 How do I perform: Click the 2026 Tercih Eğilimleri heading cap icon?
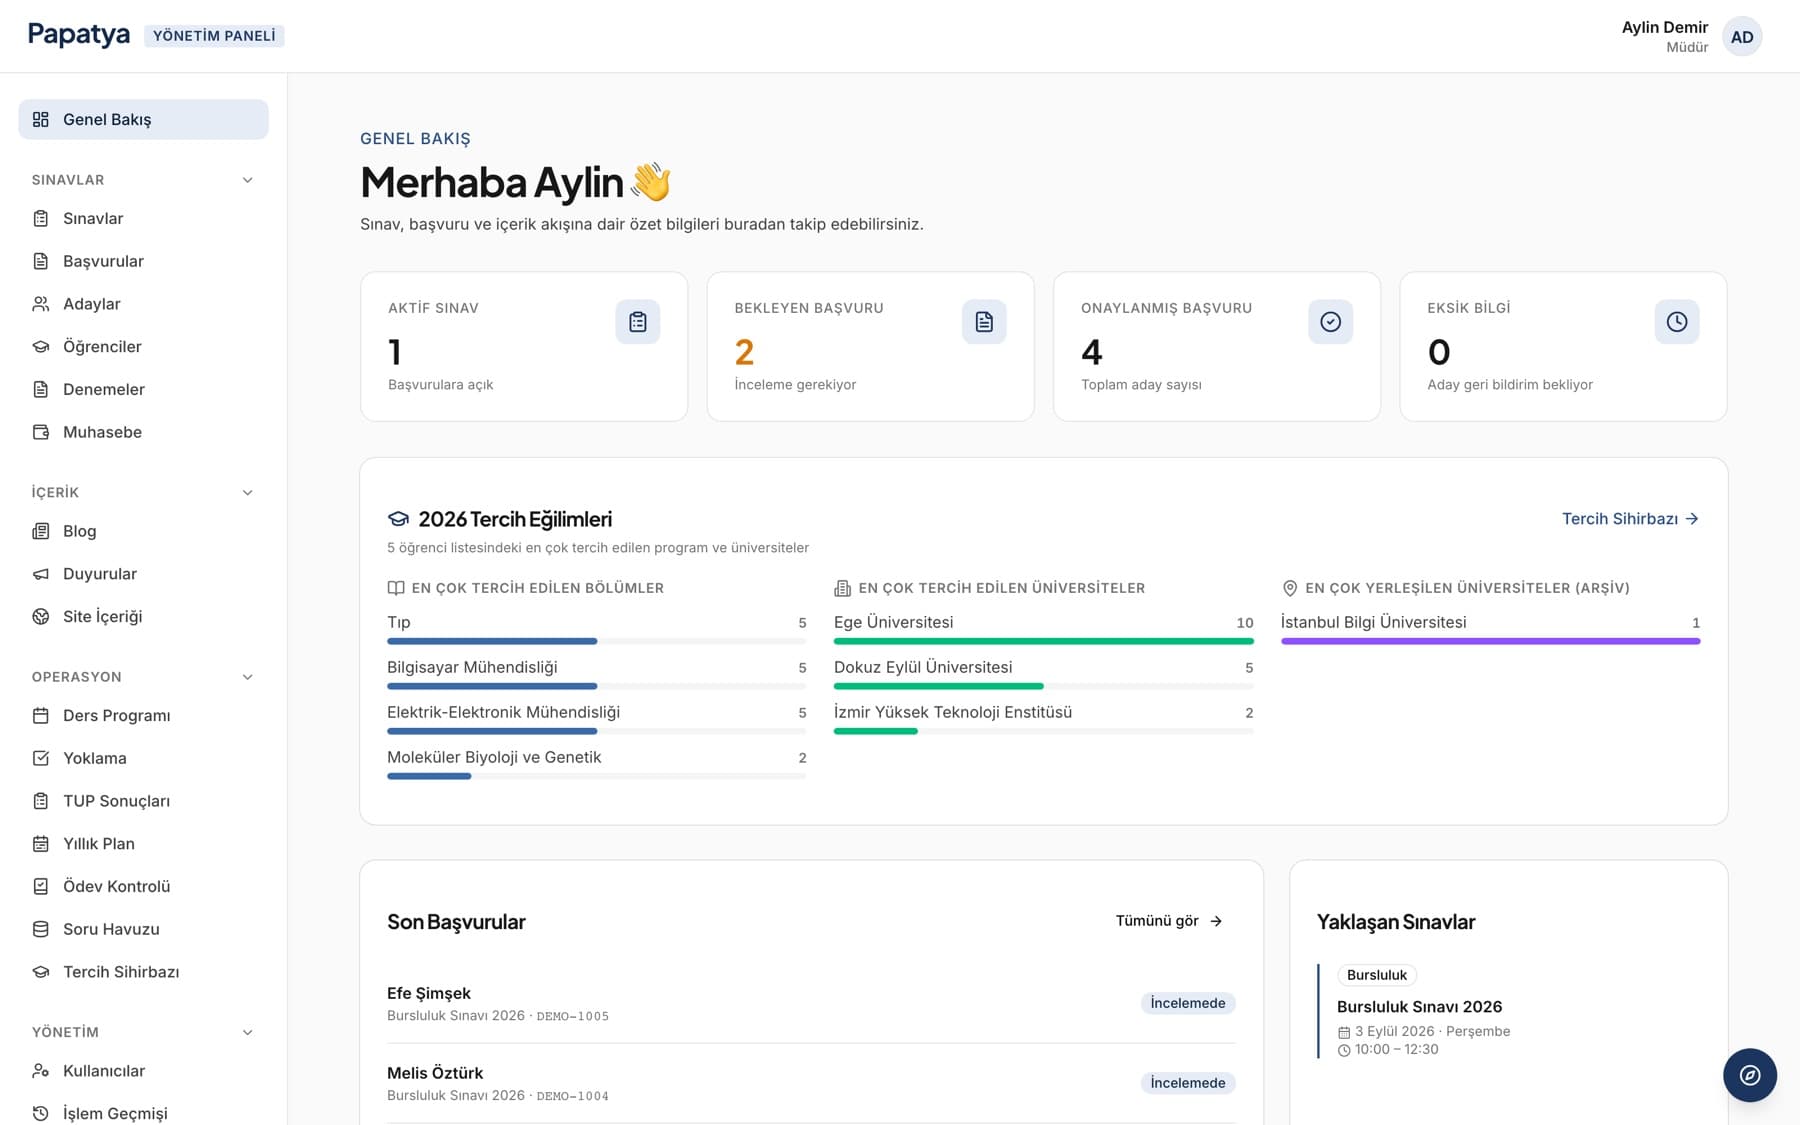(x=398, y=519)
